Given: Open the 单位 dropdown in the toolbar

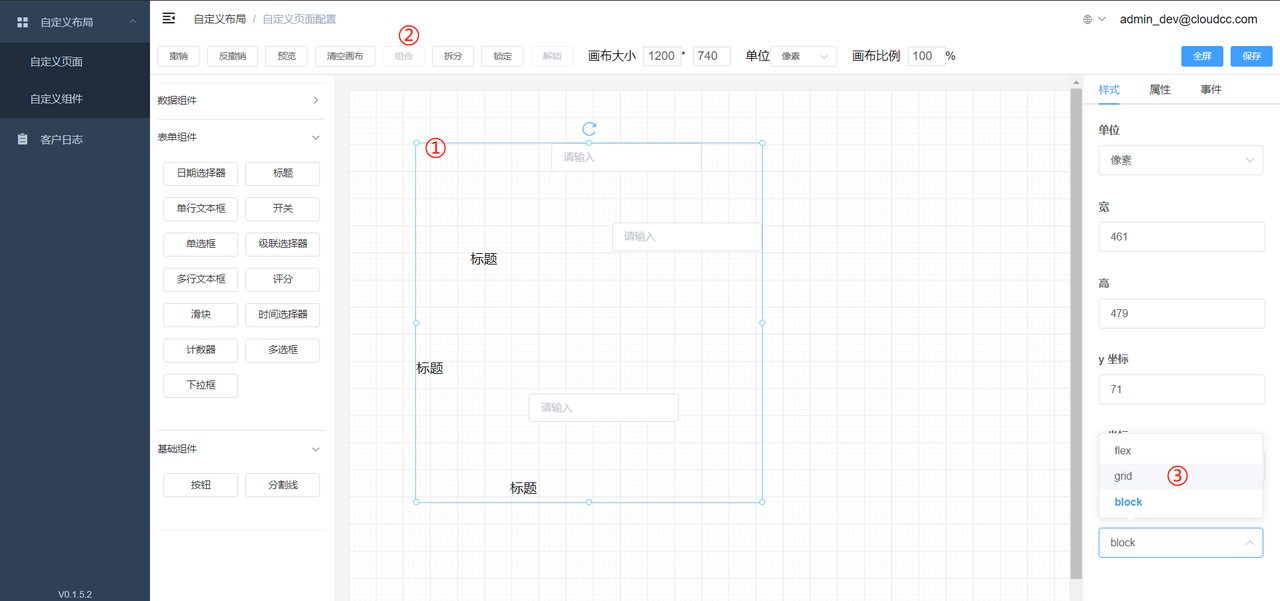Looking at the screenshot, I should [804, 56].
